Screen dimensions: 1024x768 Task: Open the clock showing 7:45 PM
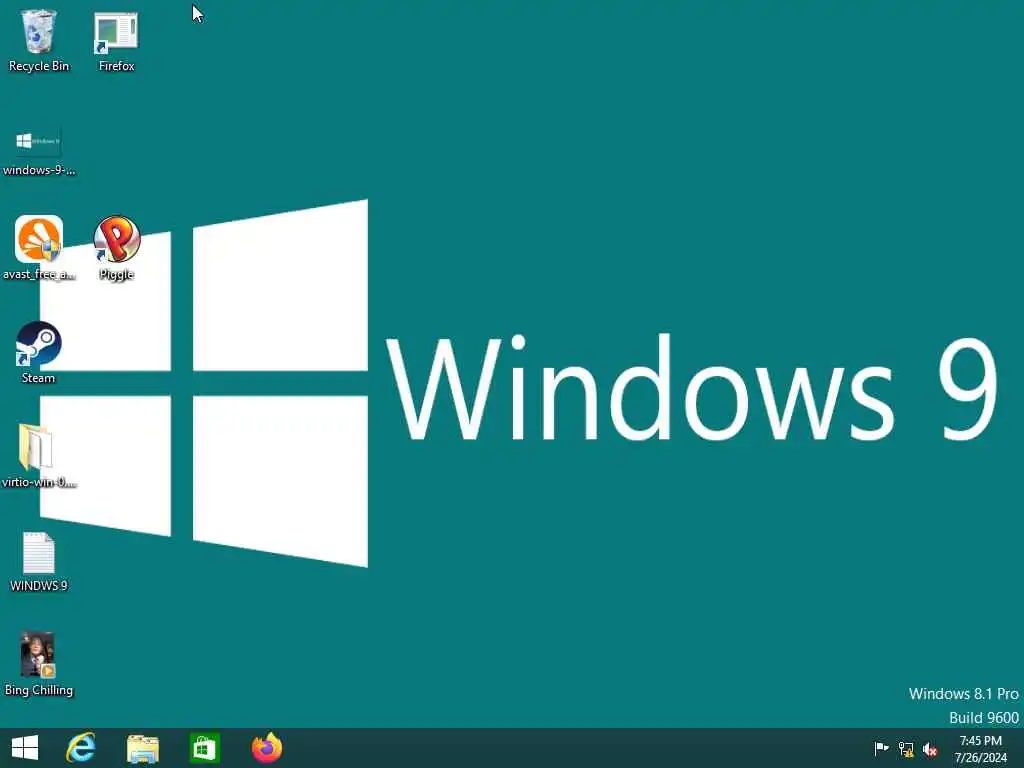click(980, 748)
